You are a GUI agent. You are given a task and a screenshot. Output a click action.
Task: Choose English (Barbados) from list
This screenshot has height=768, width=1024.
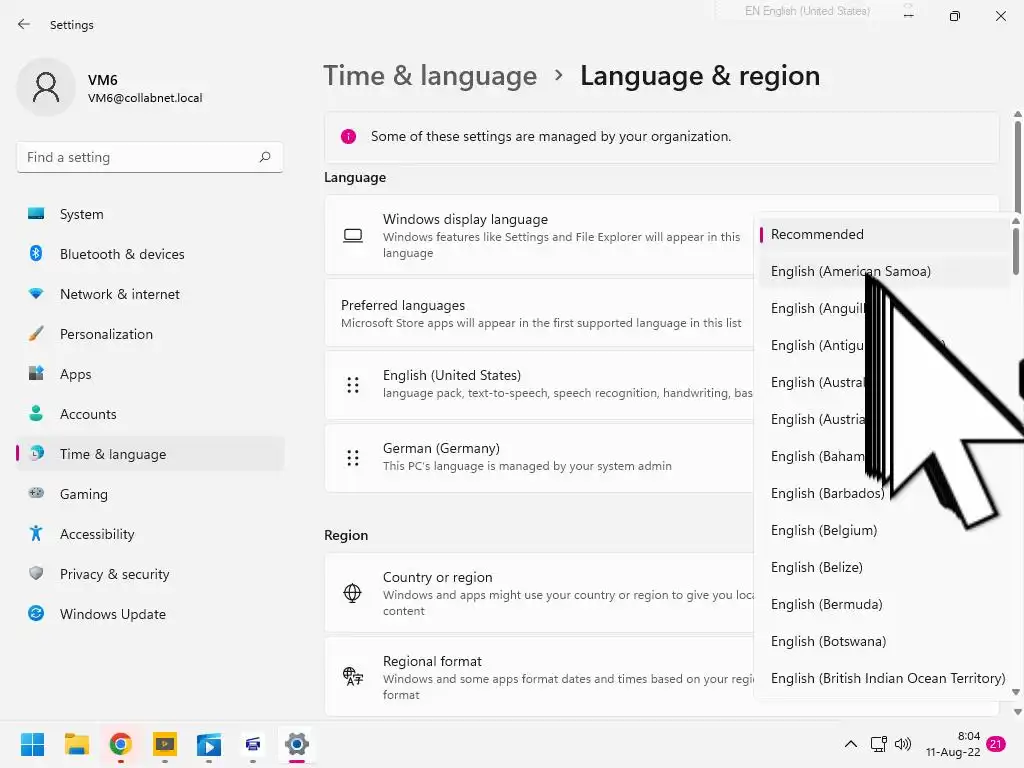click(x=884, y=493)
